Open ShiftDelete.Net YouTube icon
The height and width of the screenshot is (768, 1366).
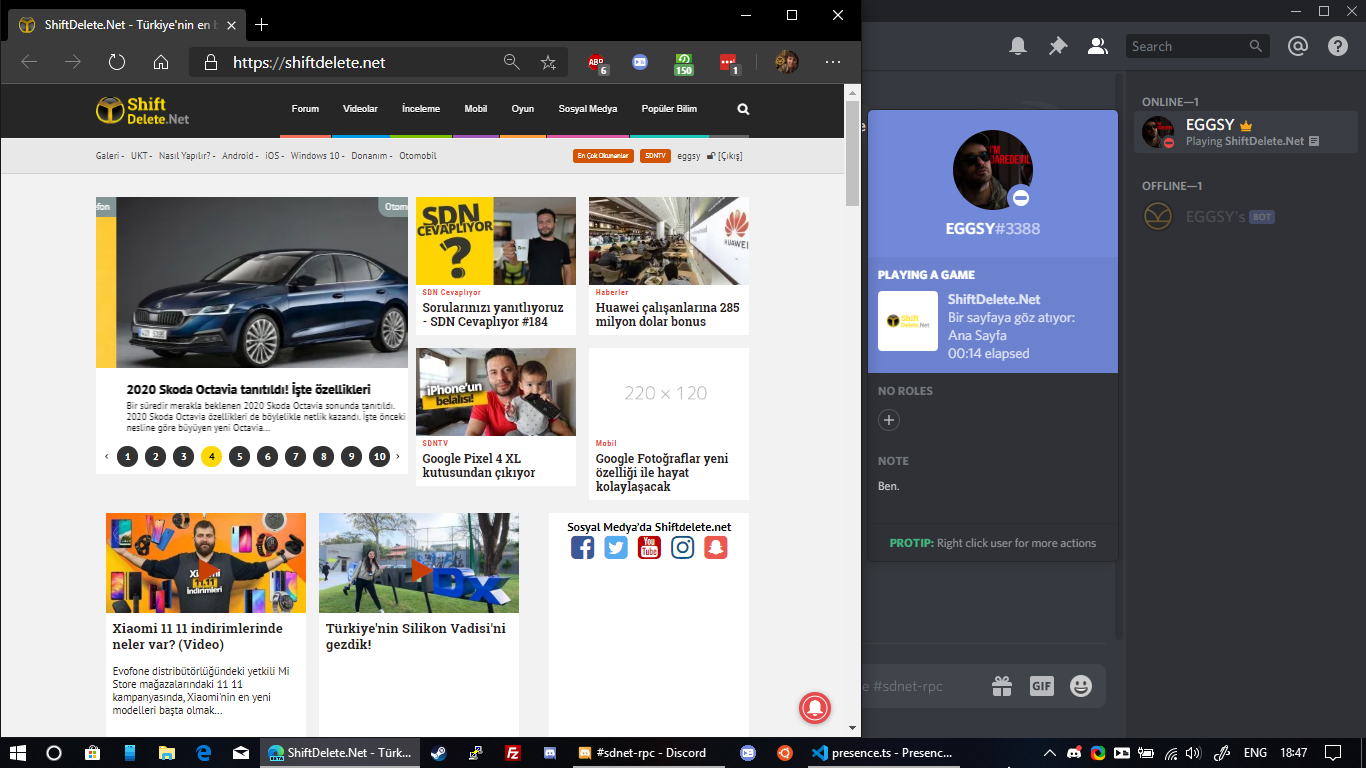pos(649,547)
